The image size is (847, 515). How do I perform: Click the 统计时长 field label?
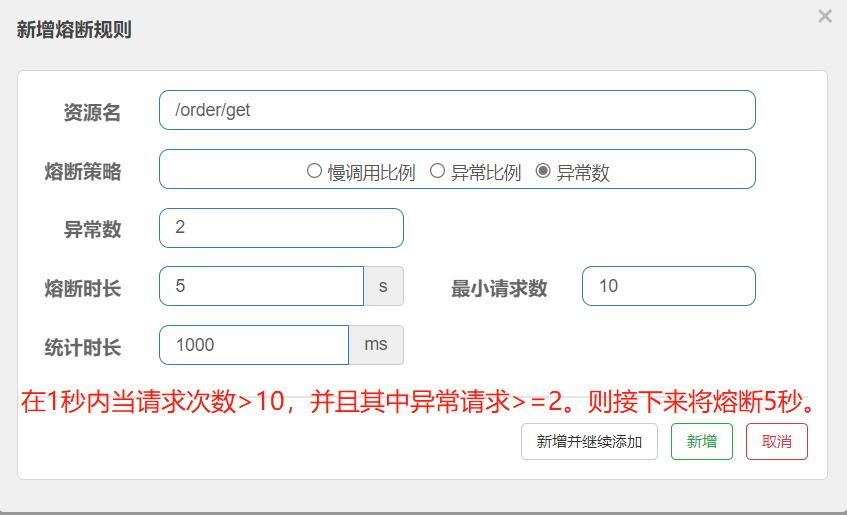coord(83,348)
